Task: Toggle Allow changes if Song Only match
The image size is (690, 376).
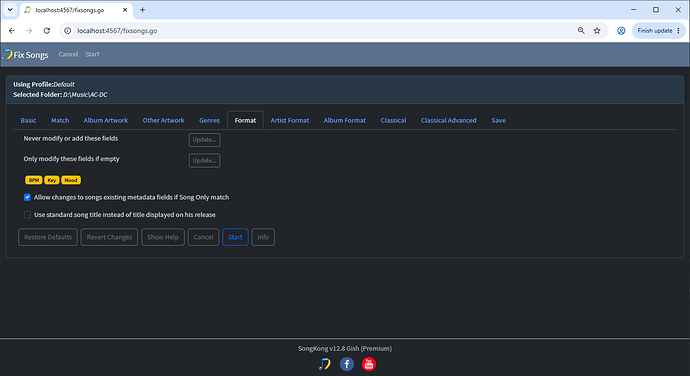Action: pos(27,197)
